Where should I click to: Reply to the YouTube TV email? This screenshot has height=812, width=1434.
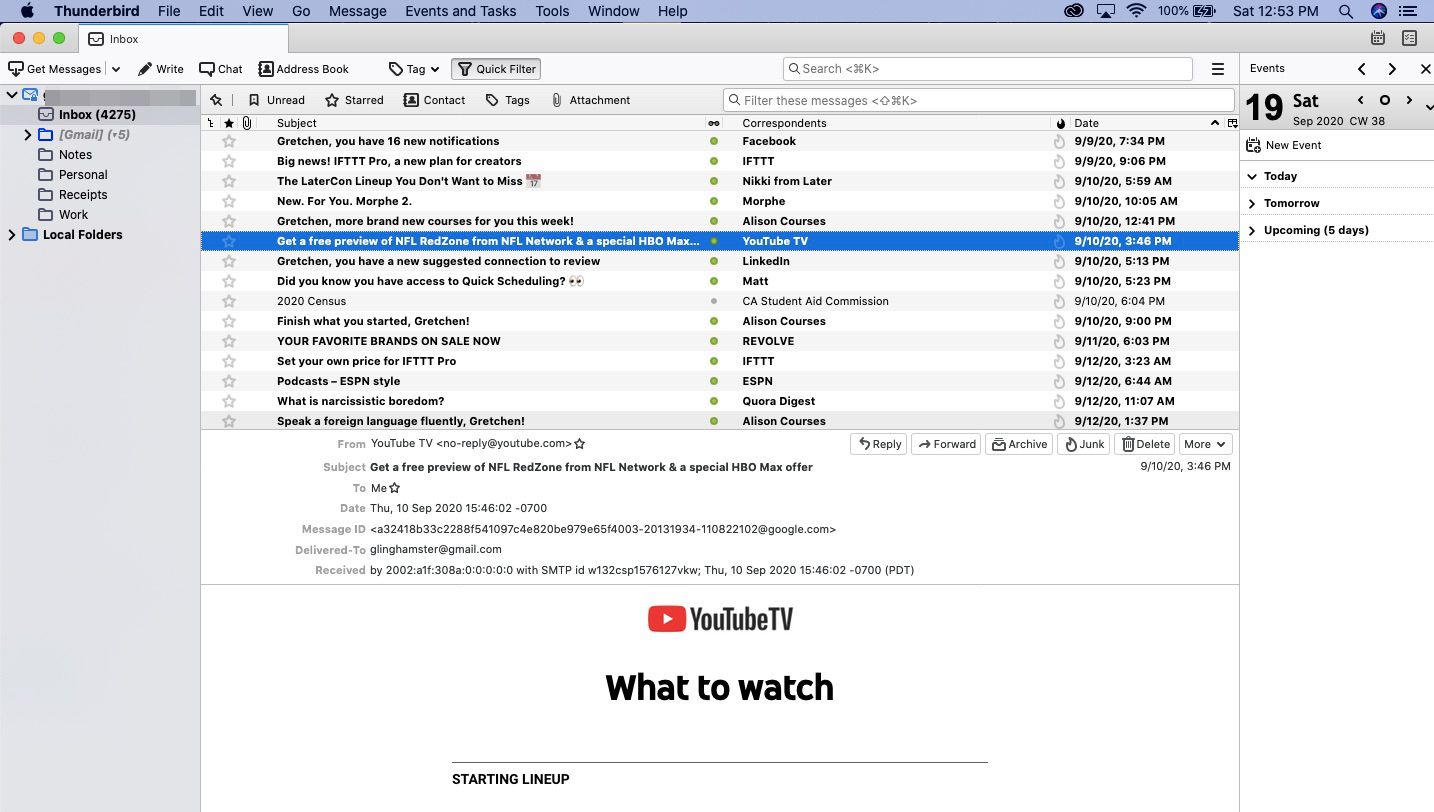point(877,444)
